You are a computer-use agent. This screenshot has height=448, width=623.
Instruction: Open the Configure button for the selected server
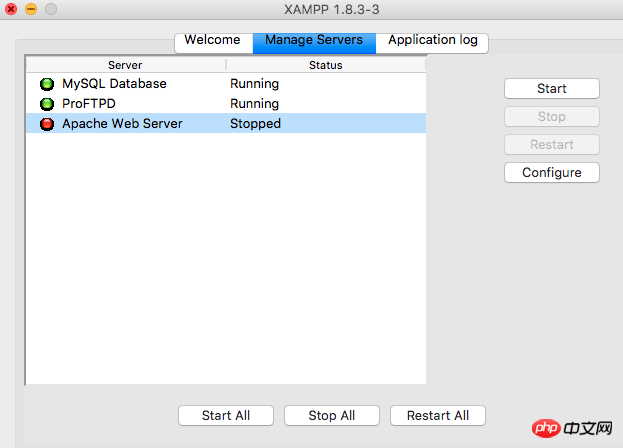click(x=552, y=172)
